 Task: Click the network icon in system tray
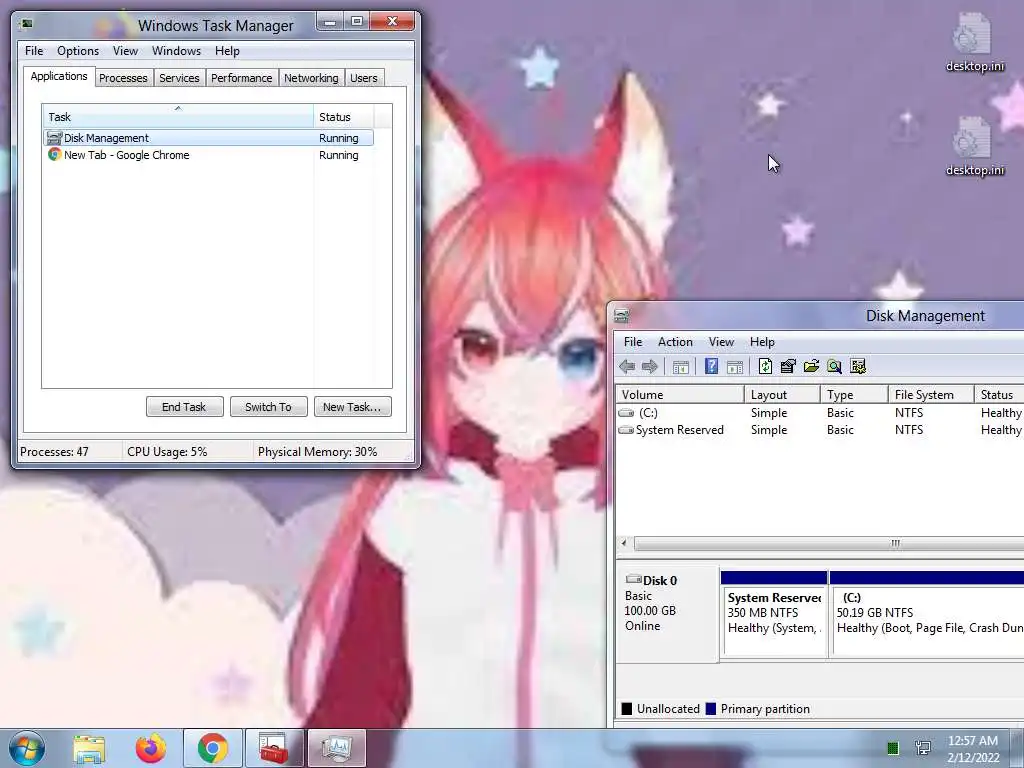(x=923, y=748)
